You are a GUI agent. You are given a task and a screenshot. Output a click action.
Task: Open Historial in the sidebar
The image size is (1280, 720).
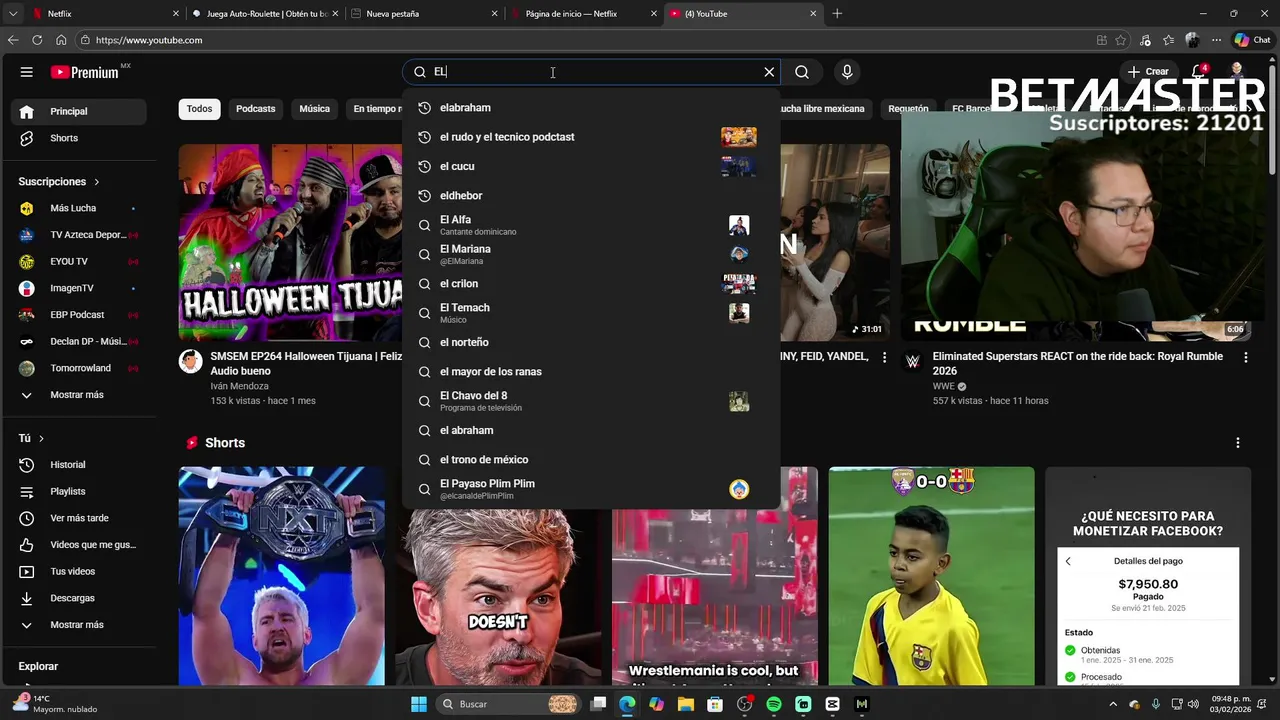pyautogui.click(x=78, y=465)
